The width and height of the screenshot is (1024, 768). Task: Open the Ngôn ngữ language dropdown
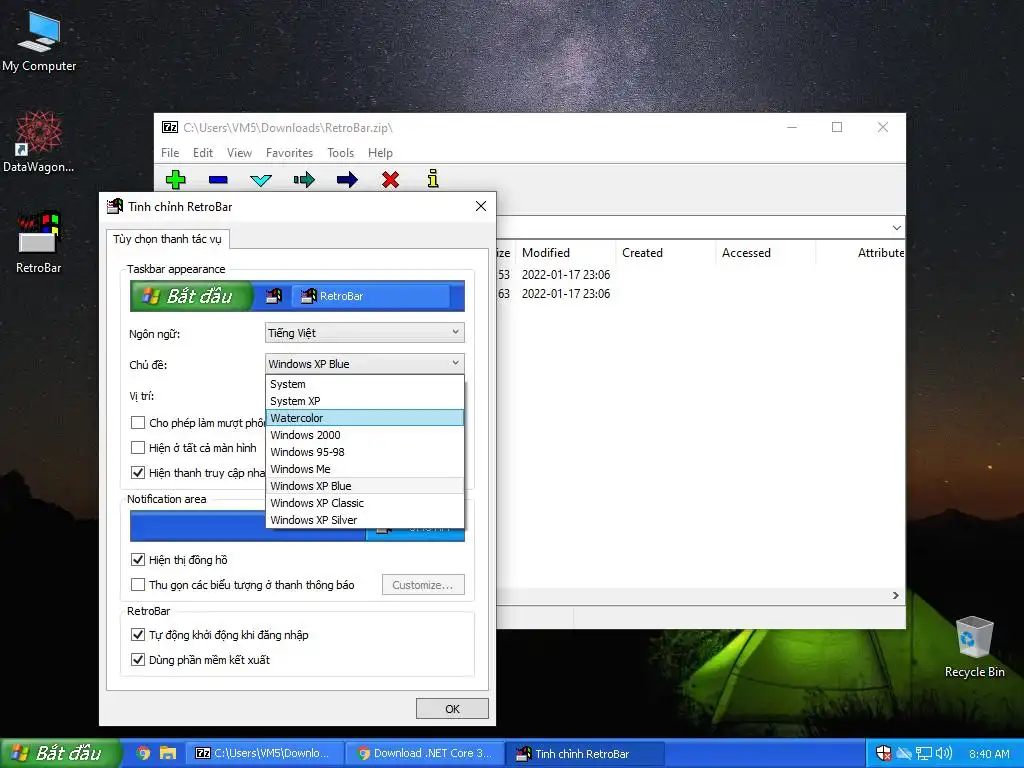point(365,332)
